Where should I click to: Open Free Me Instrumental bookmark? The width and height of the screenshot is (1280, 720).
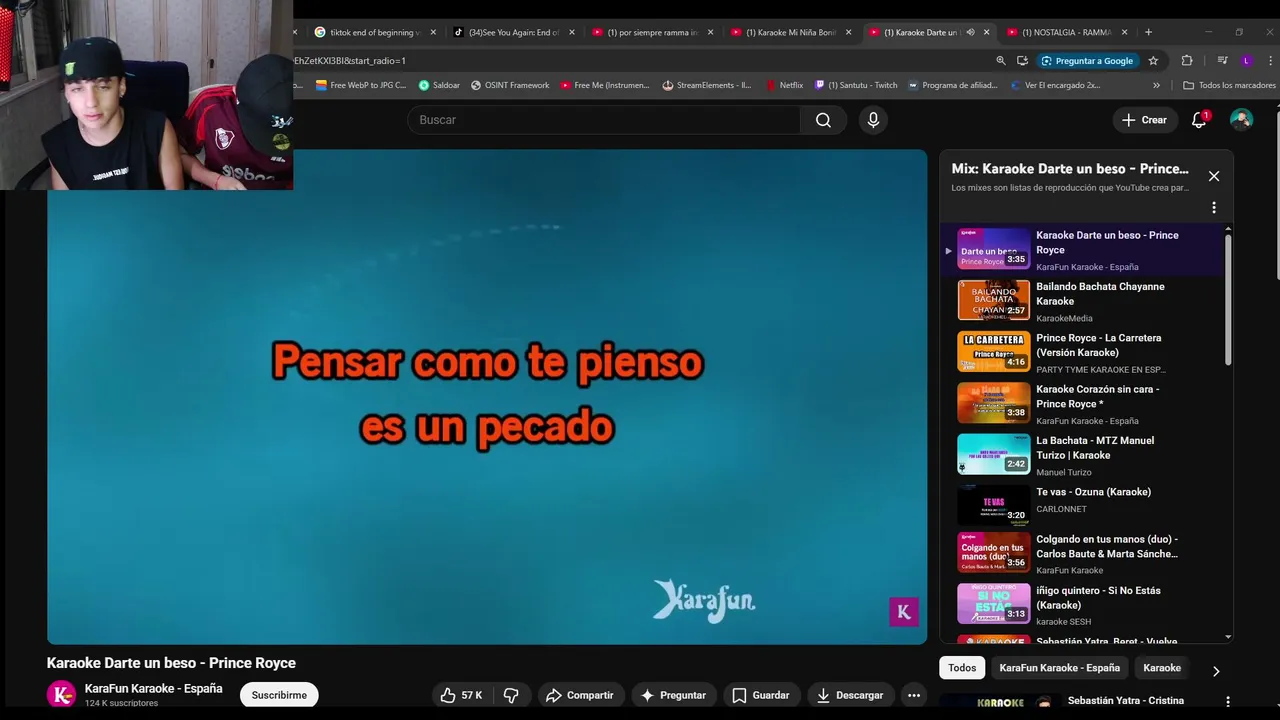[605, 85]
